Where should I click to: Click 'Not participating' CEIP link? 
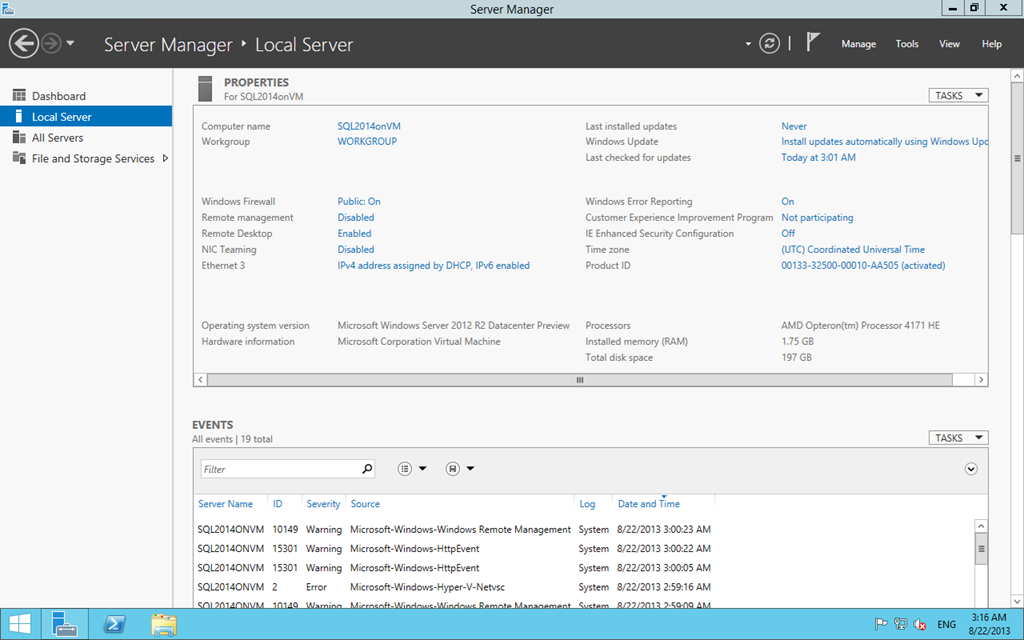coord(817,217)
